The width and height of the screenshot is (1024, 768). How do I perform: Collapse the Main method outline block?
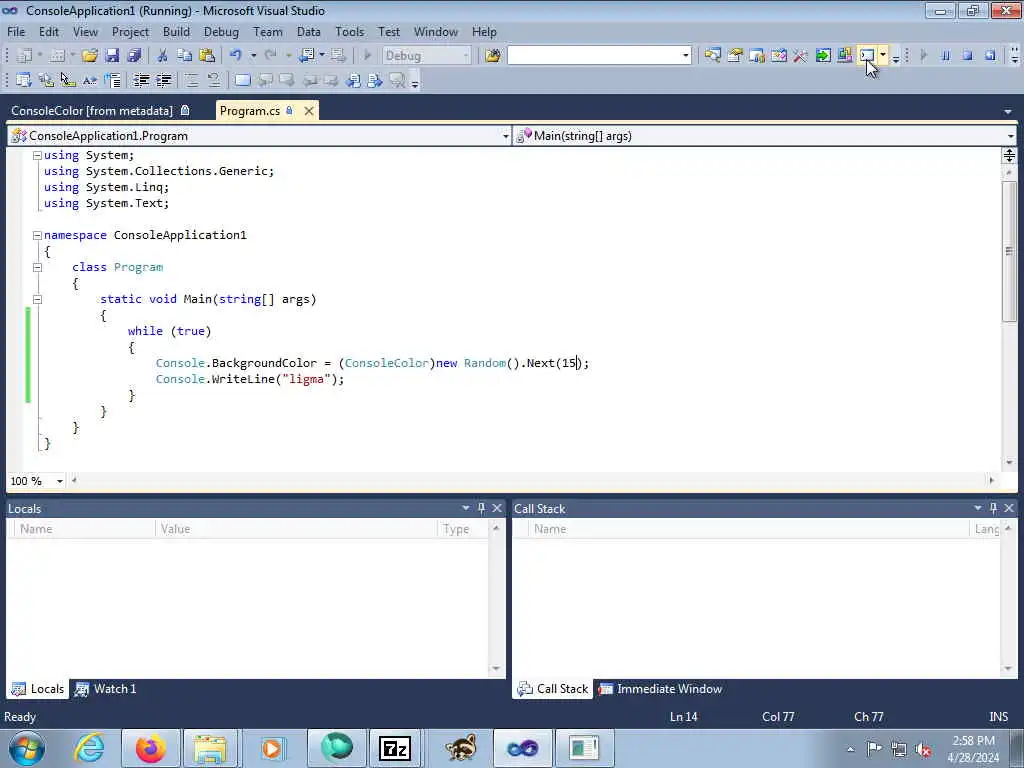[x=37, y=299]
